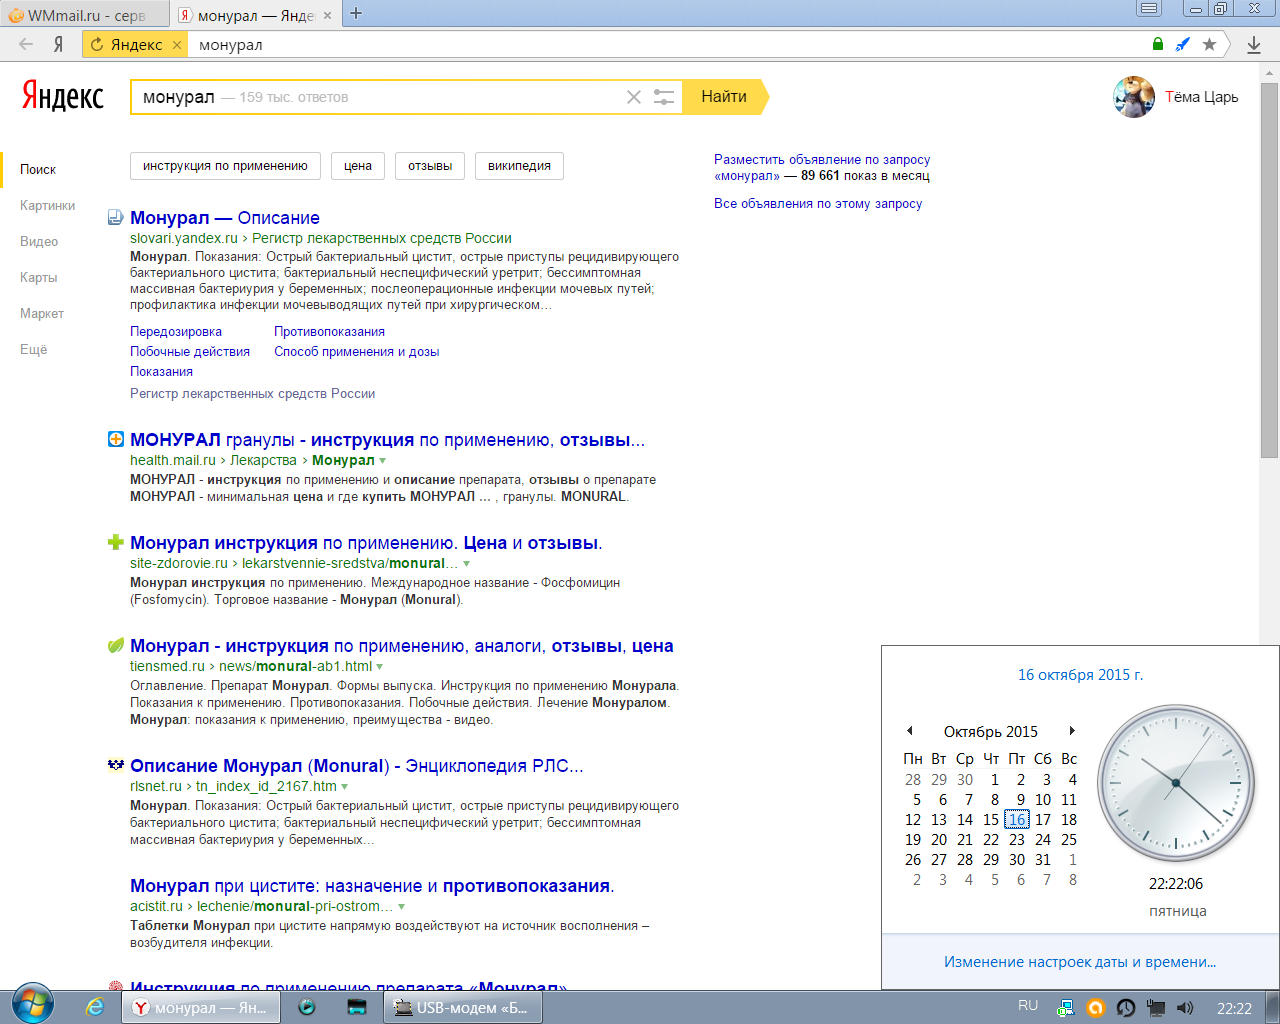Open the volume speaker tray icon
Screen dimensions: 1280x1024
pyautogui.click(x=1185, y=1008)
